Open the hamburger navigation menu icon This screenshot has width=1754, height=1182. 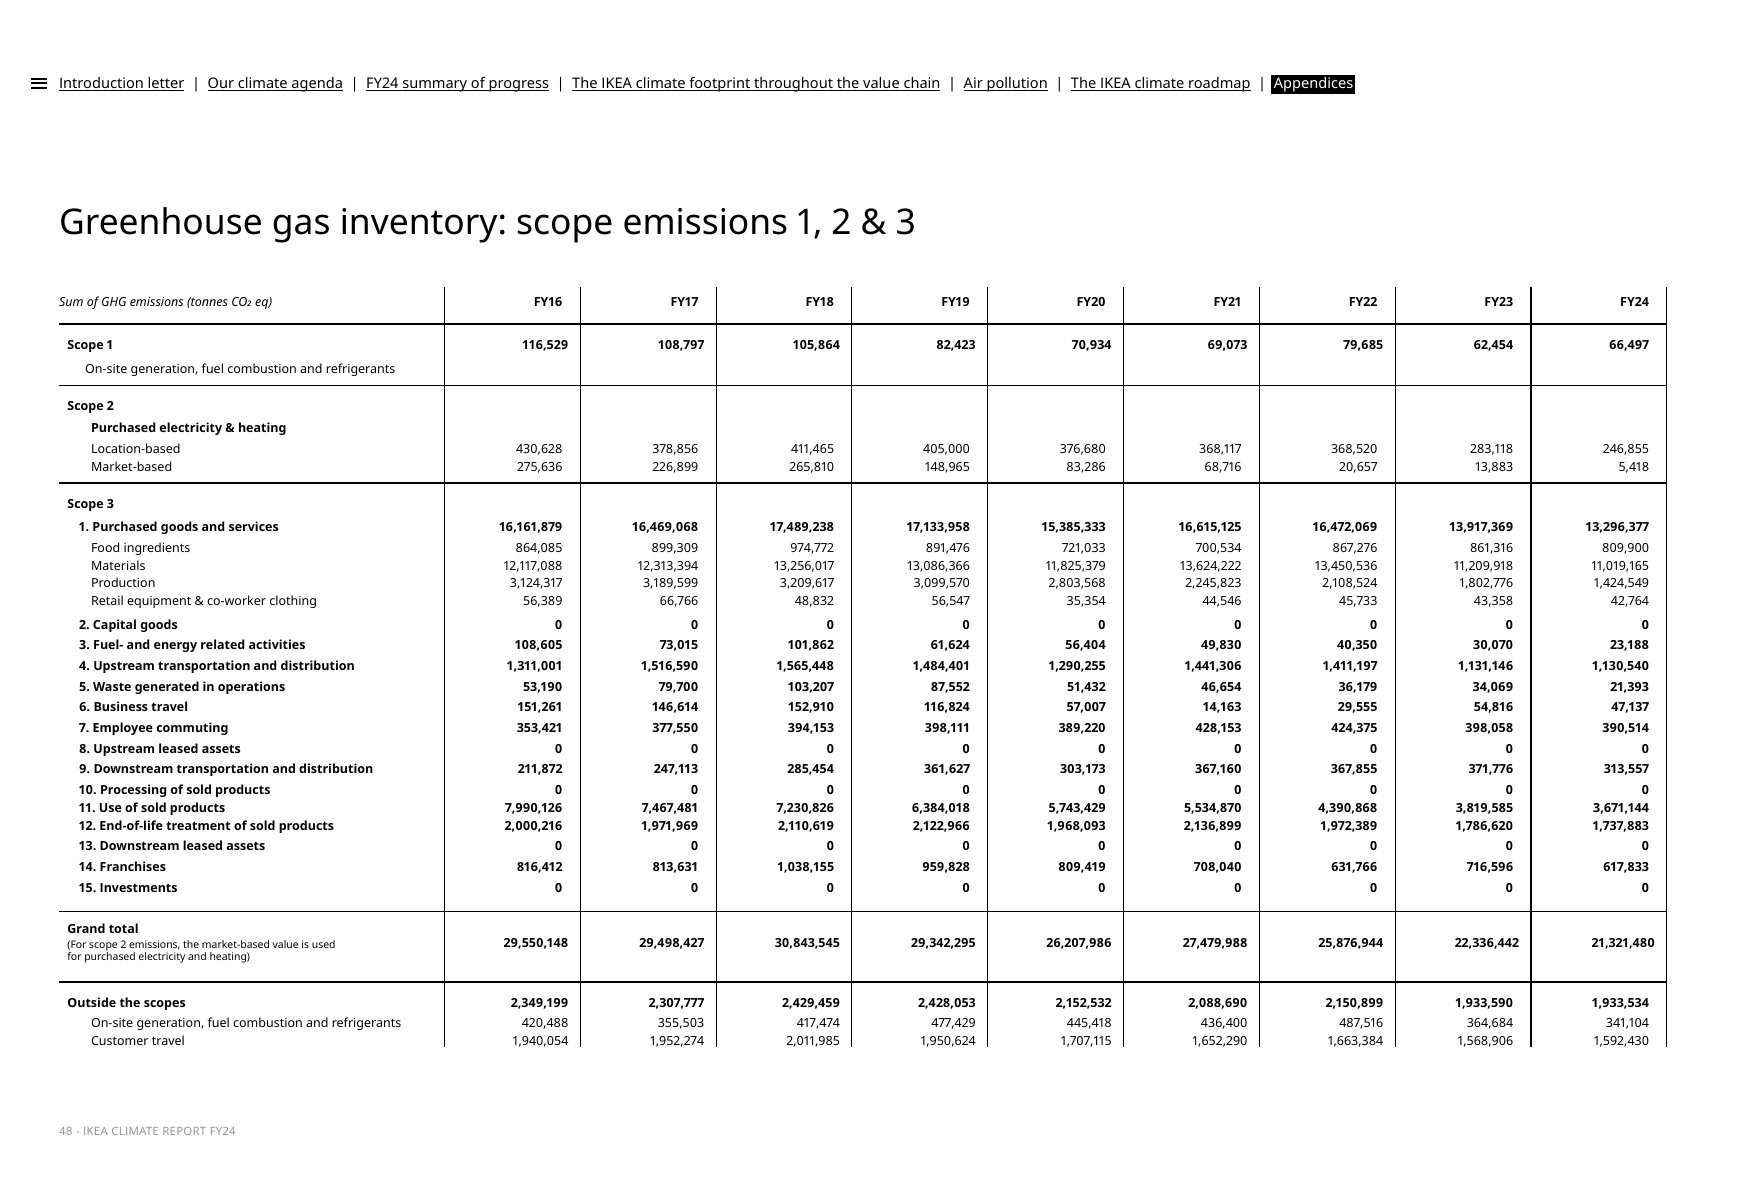pyautogui.click(x=39, y=84)
